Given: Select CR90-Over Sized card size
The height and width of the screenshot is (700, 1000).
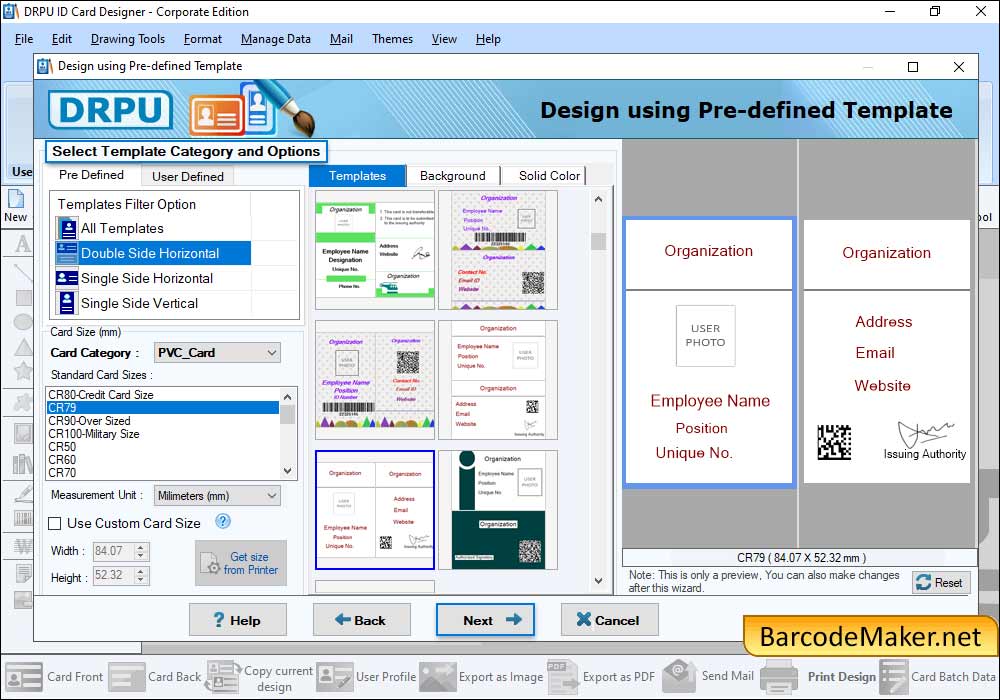Looking at the screenshot, I should pyautogui.click(x=163, y=421).
